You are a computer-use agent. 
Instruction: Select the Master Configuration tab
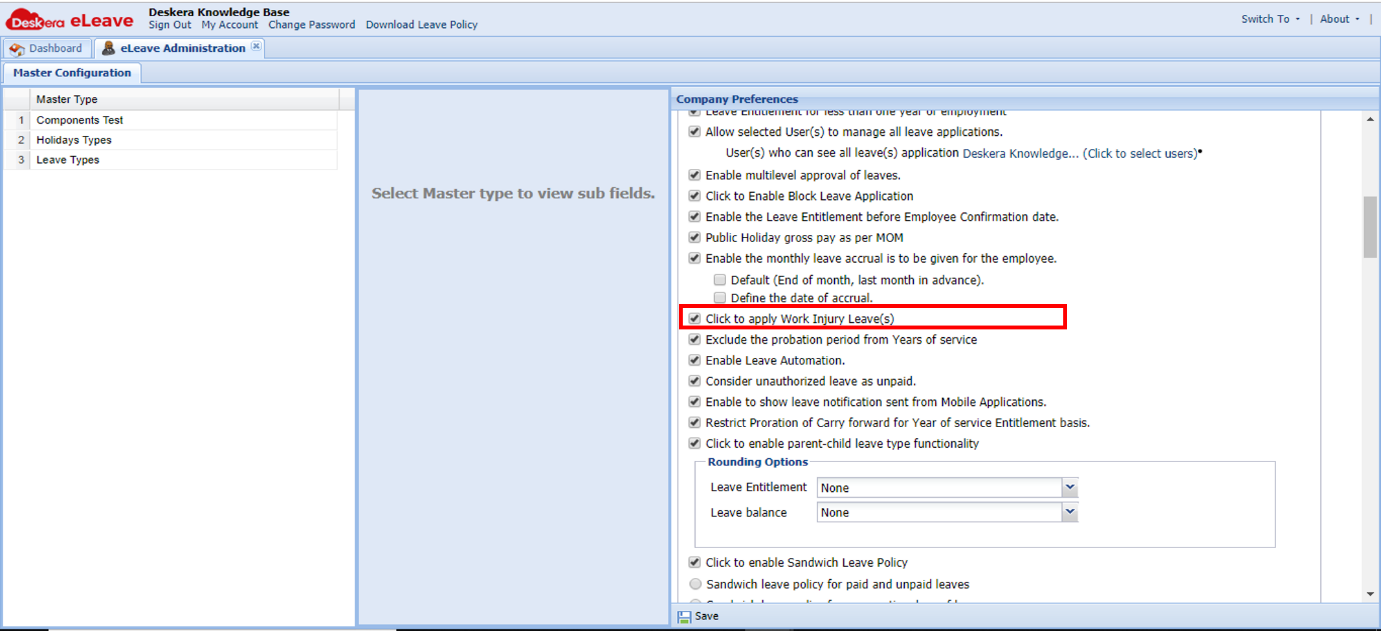pyautogui.click(x=72, y=72)
